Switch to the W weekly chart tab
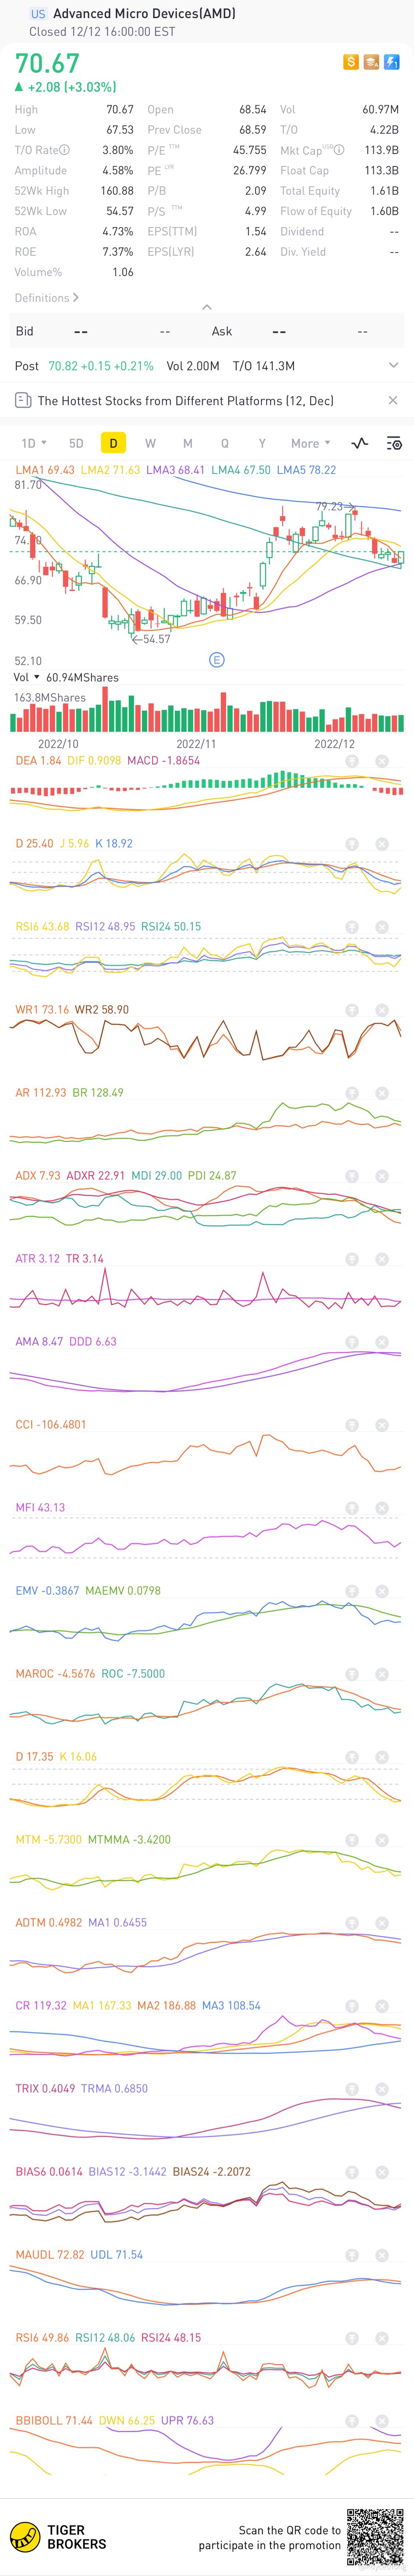 [x=150, y=443]
